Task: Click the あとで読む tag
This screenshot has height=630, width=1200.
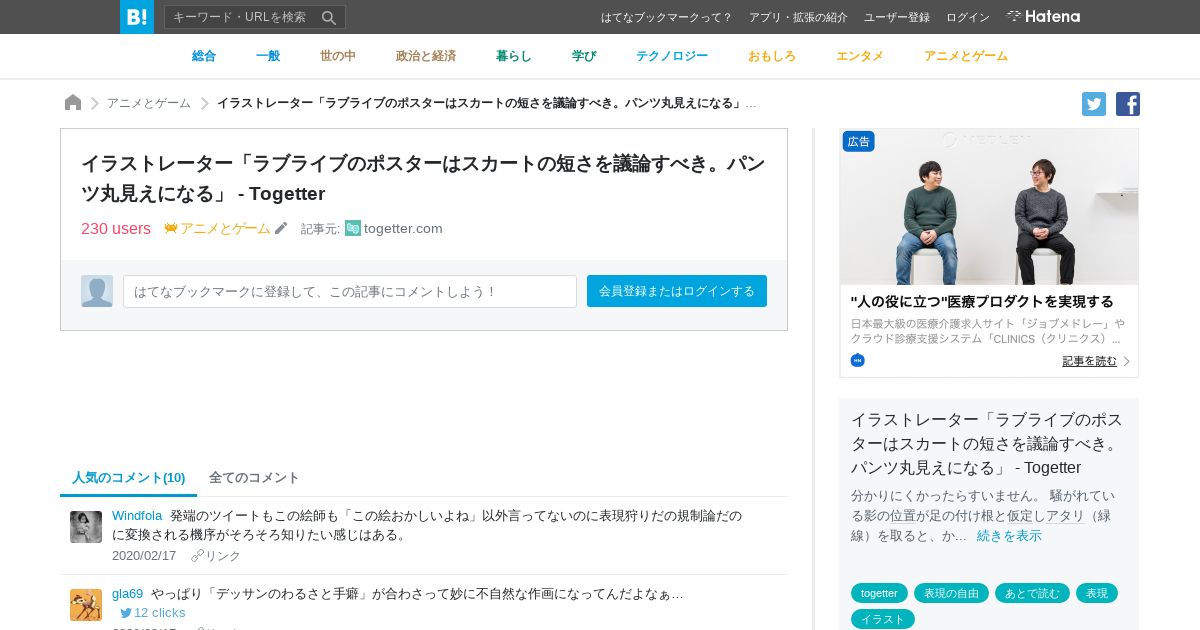Action: [x=1032, y=593]
